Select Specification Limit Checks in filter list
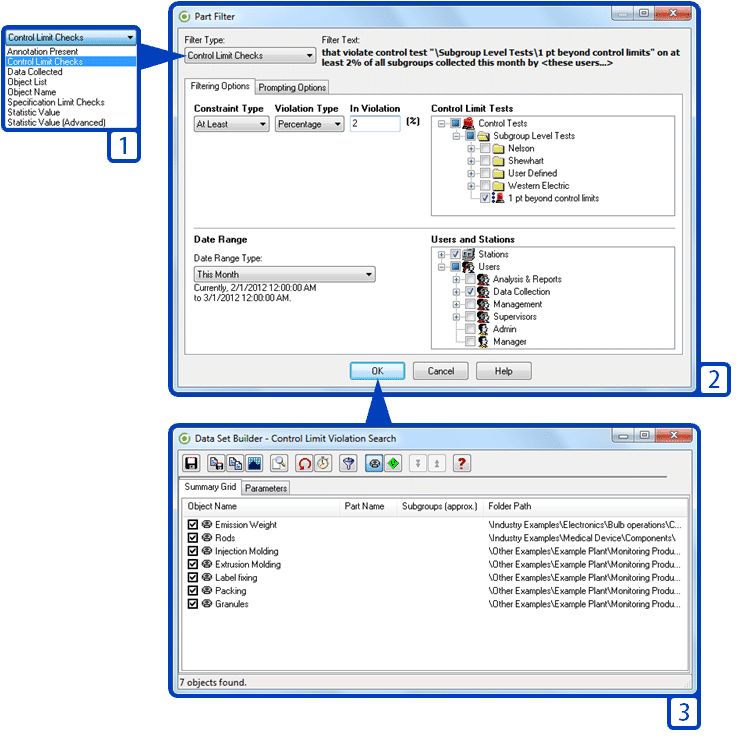The height and width of the screenshot is (736, 736). tap(56, 102)
